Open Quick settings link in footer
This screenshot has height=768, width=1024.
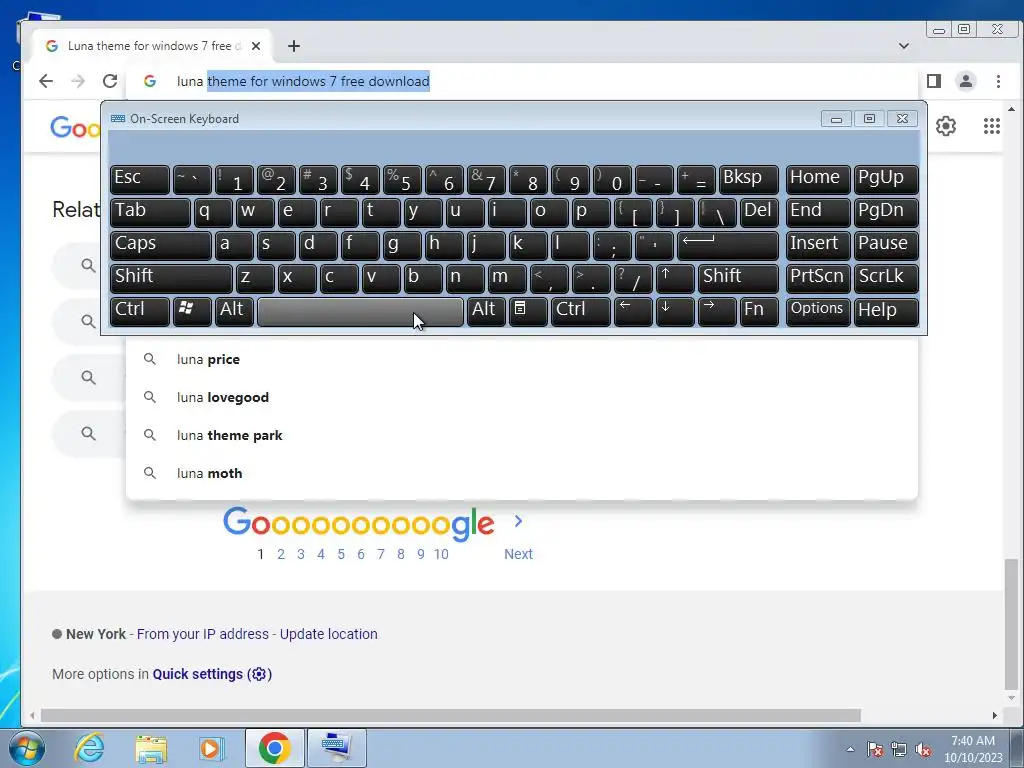pos(212,674)
